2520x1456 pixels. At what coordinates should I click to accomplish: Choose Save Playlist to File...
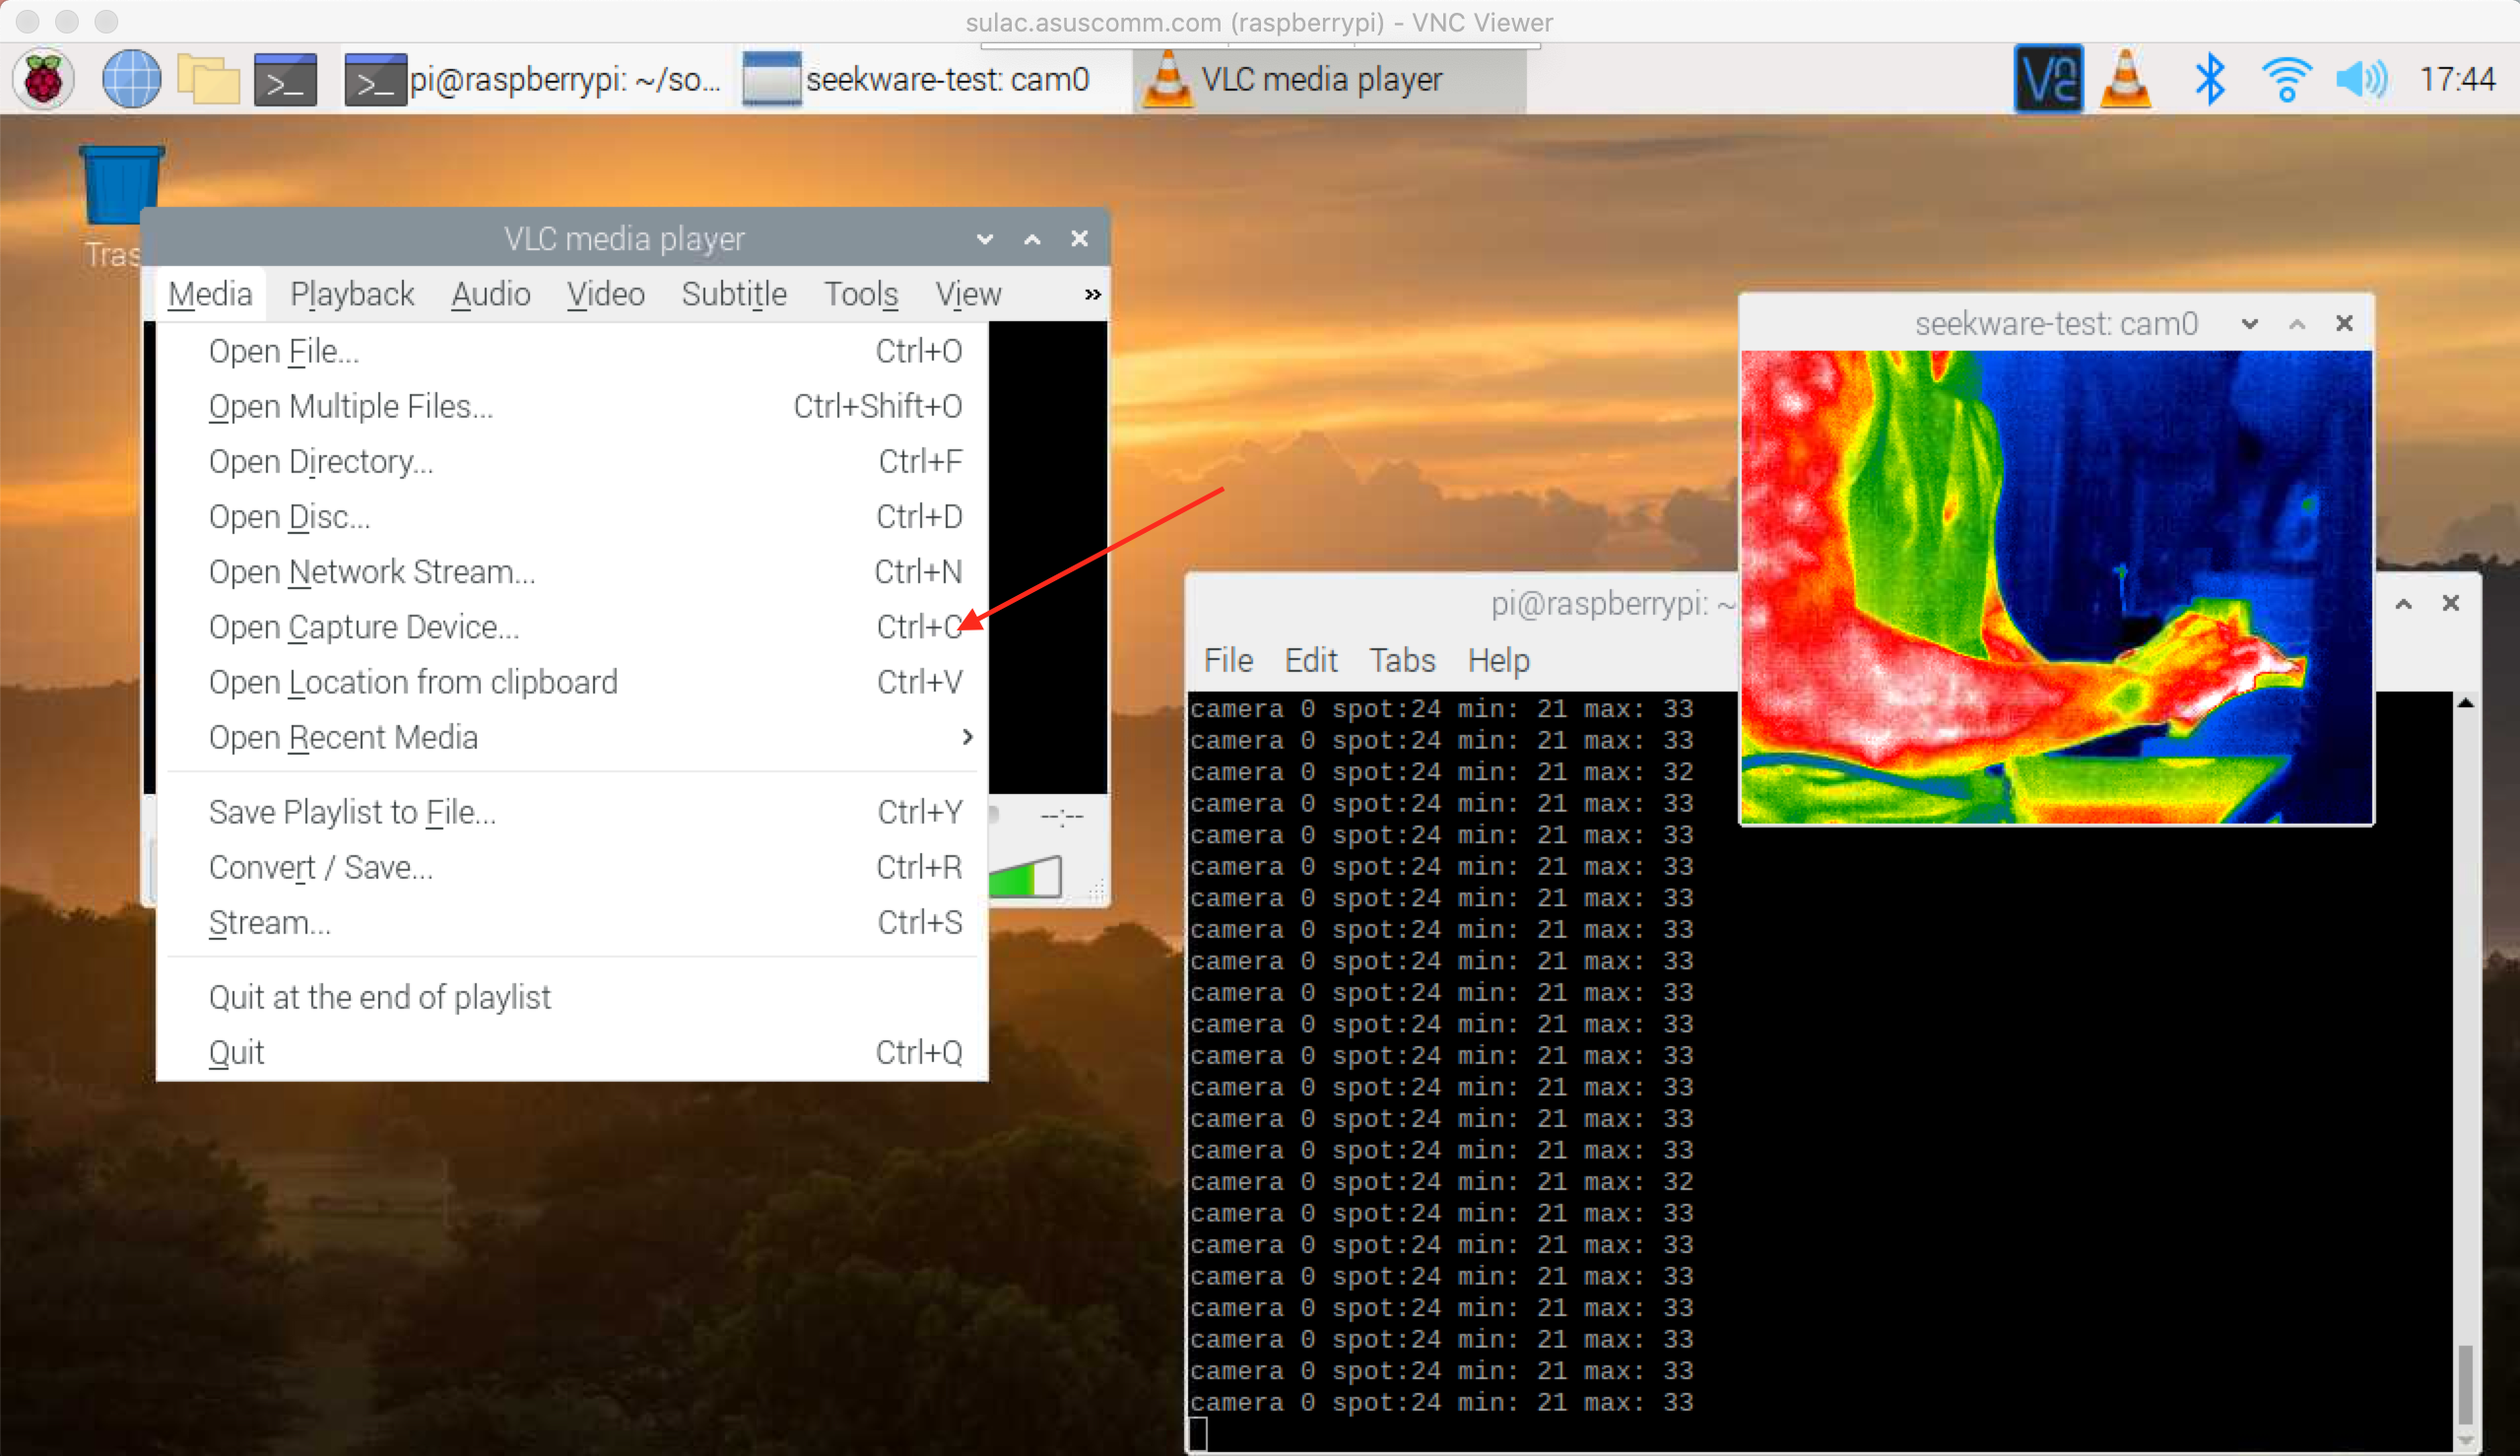[x=572, y=812]
